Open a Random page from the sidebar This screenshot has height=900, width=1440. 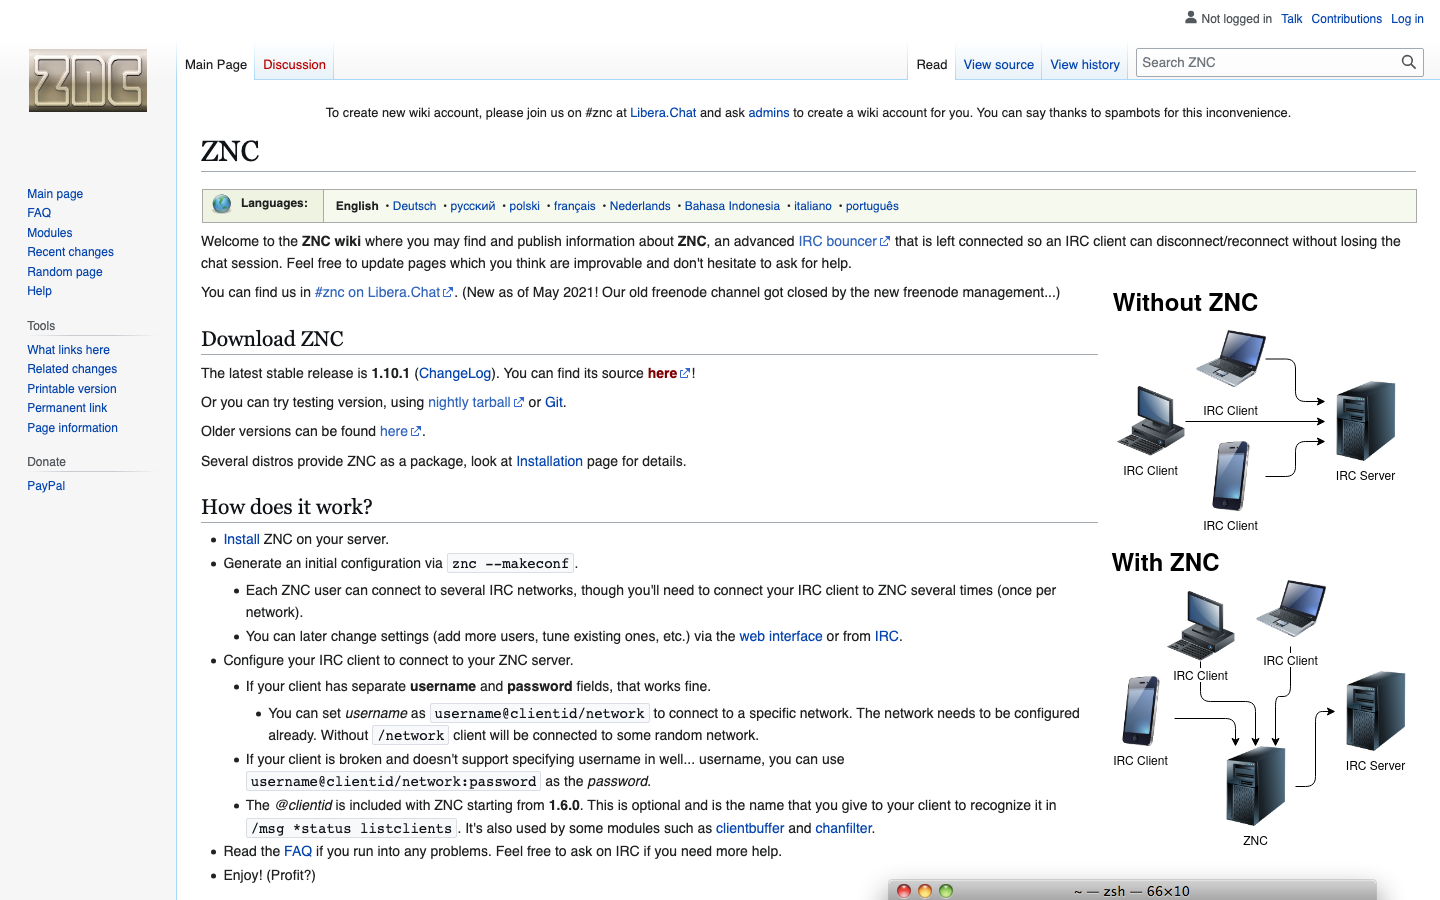point(64,271)
